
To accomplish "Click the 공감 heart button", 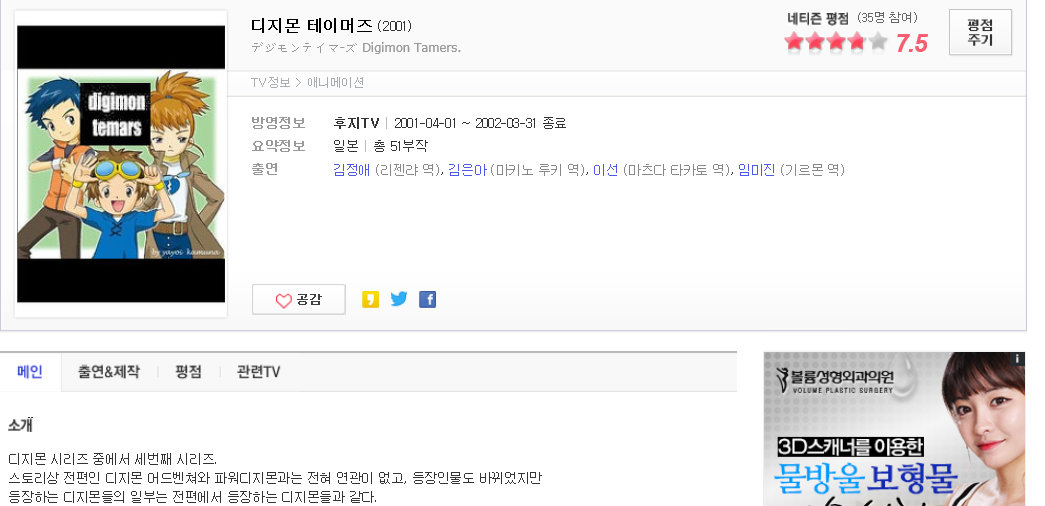I will pos(299,299).
